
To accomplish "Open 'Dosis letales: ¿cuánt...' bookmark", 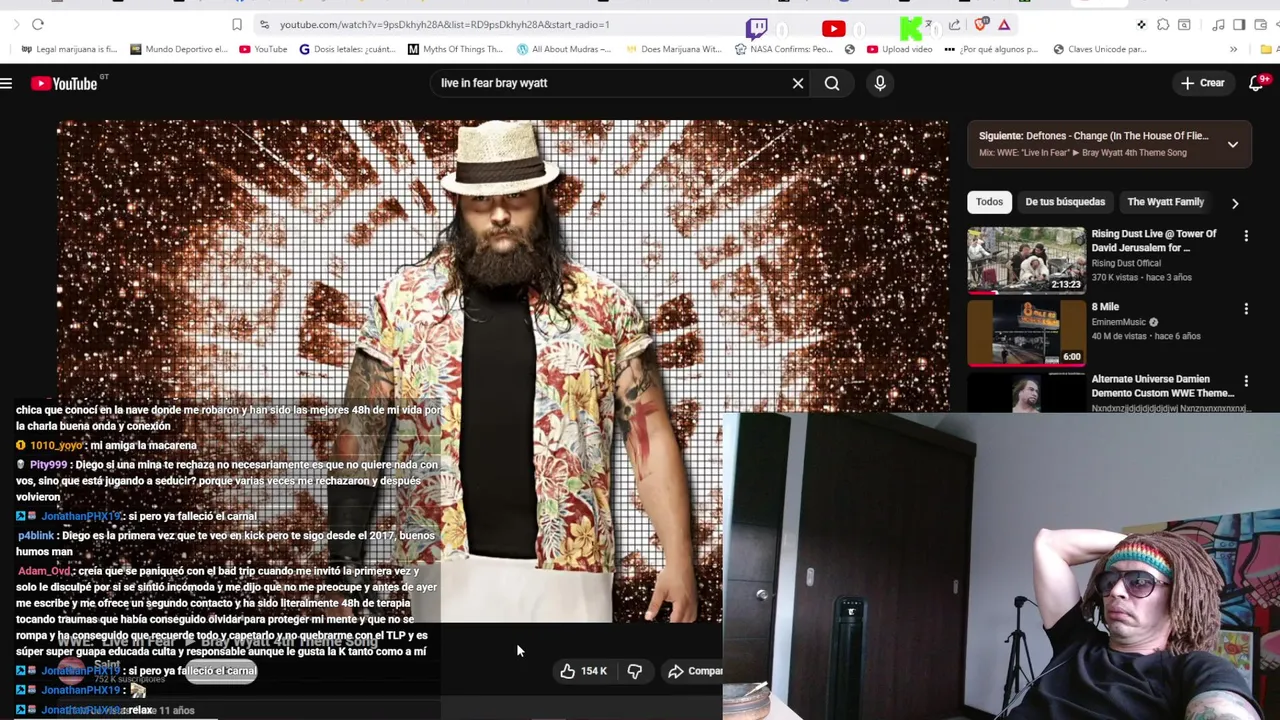I will click(x=348, y=49).
